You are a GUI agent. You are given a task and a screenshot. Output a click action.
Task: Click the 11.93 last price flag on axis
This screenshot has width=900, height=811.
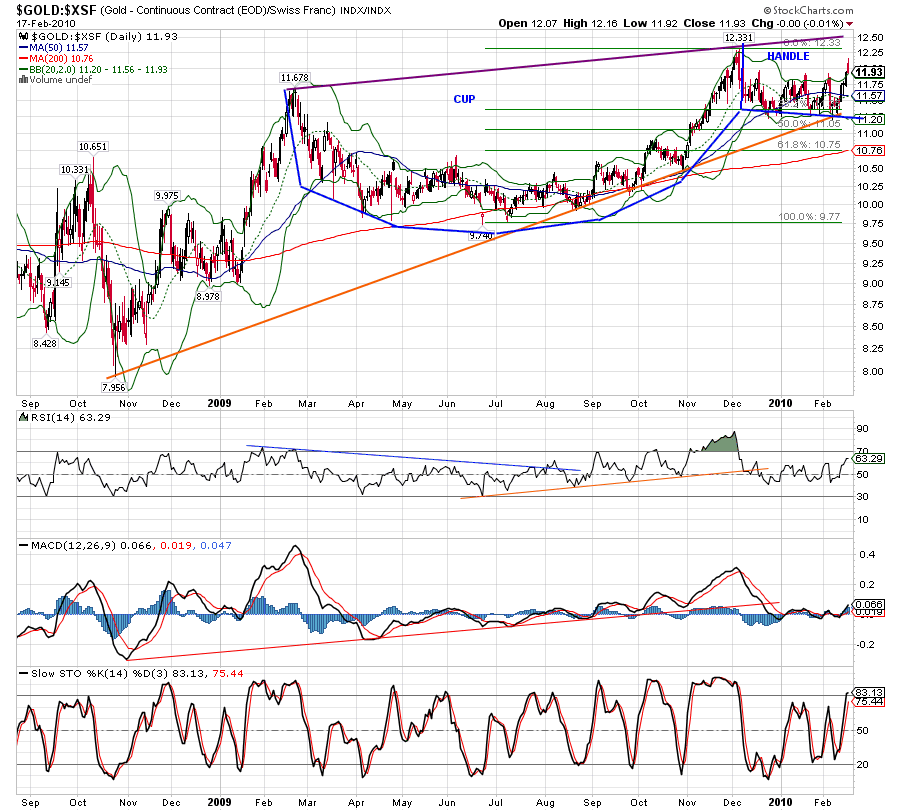(868, 72)
